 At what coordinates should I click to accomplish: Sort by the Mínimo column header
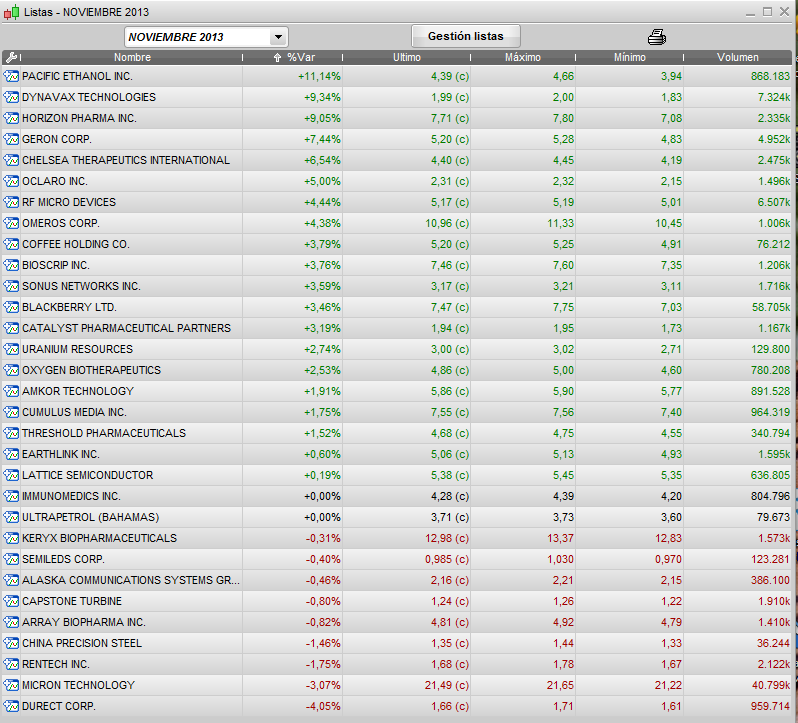coord(630,57)
